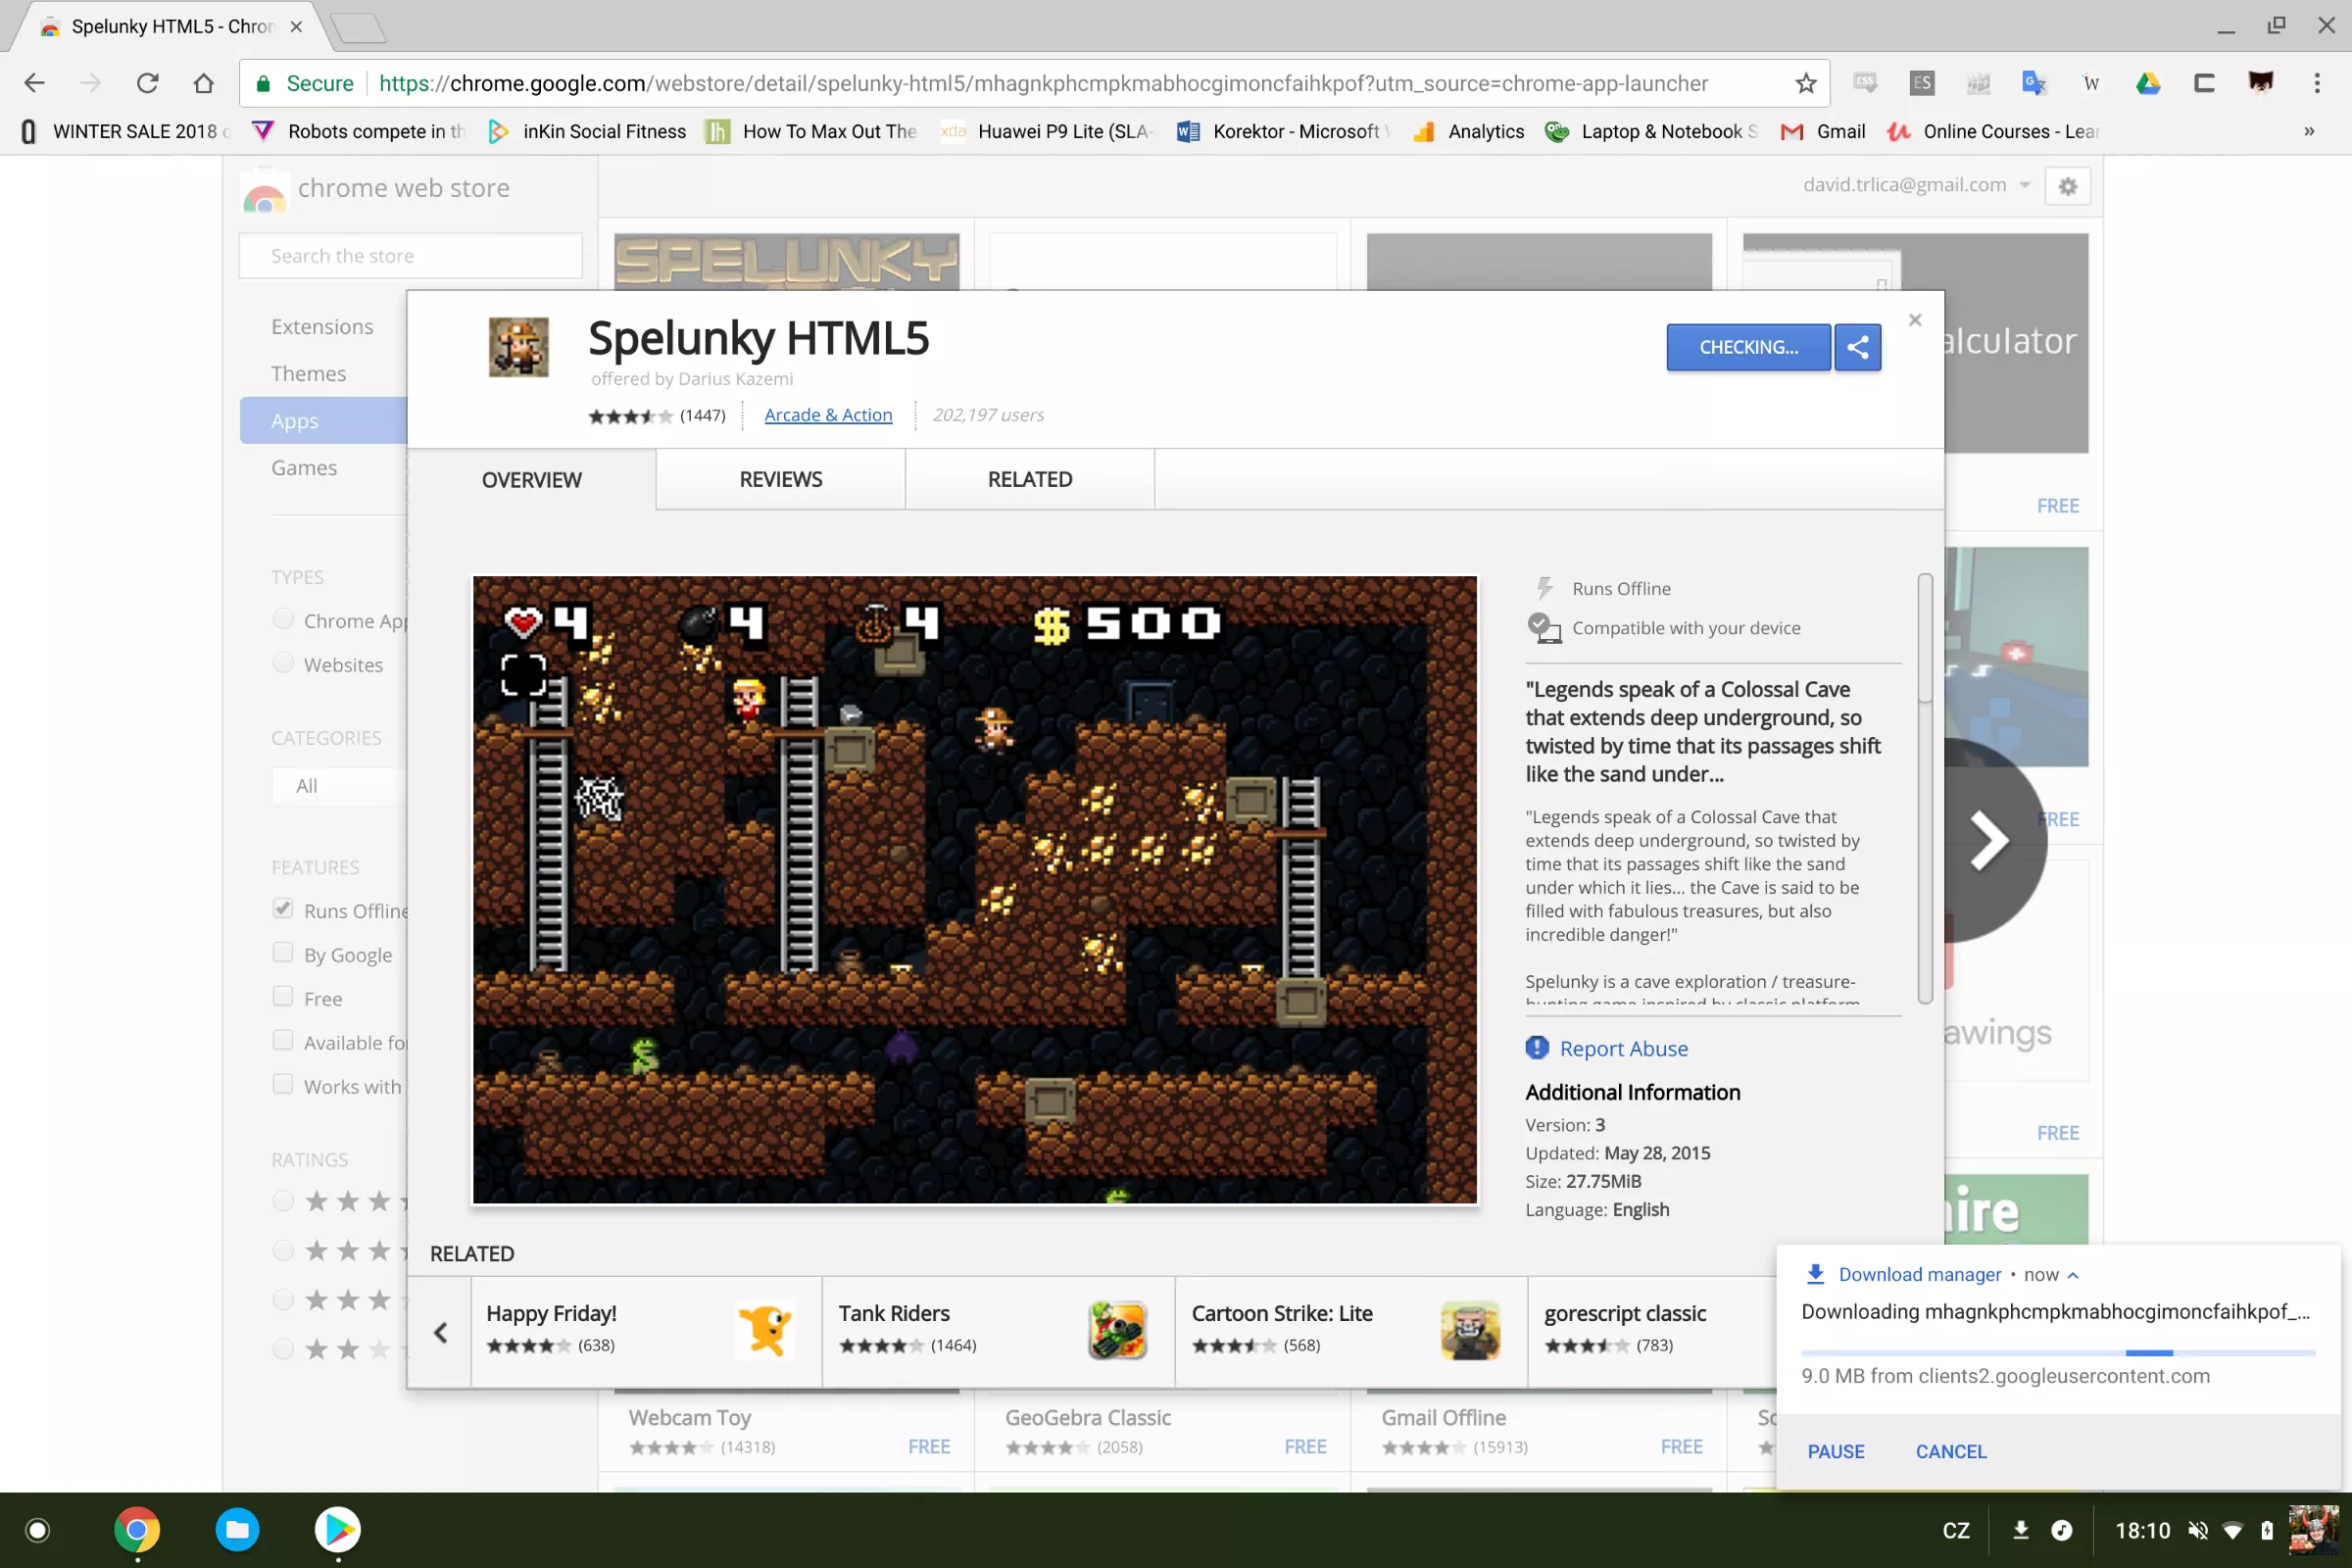
Task: Switch to the OVERVIEW tab
Action: point(531,480)
